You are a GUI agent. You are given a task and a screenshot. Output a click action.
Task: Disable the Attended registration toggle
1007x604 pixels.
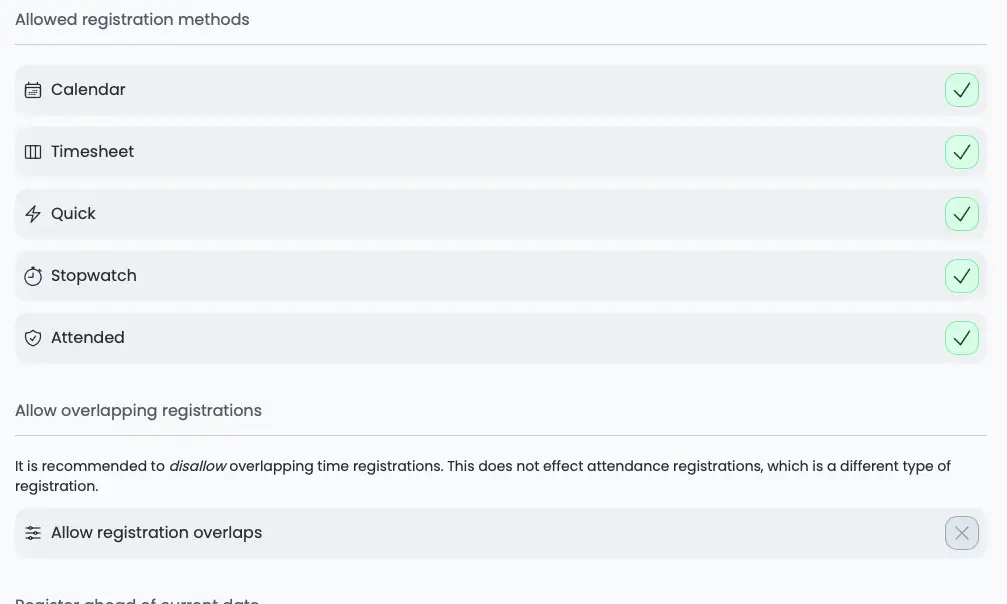pyautogui.click(x=961, y=338)
